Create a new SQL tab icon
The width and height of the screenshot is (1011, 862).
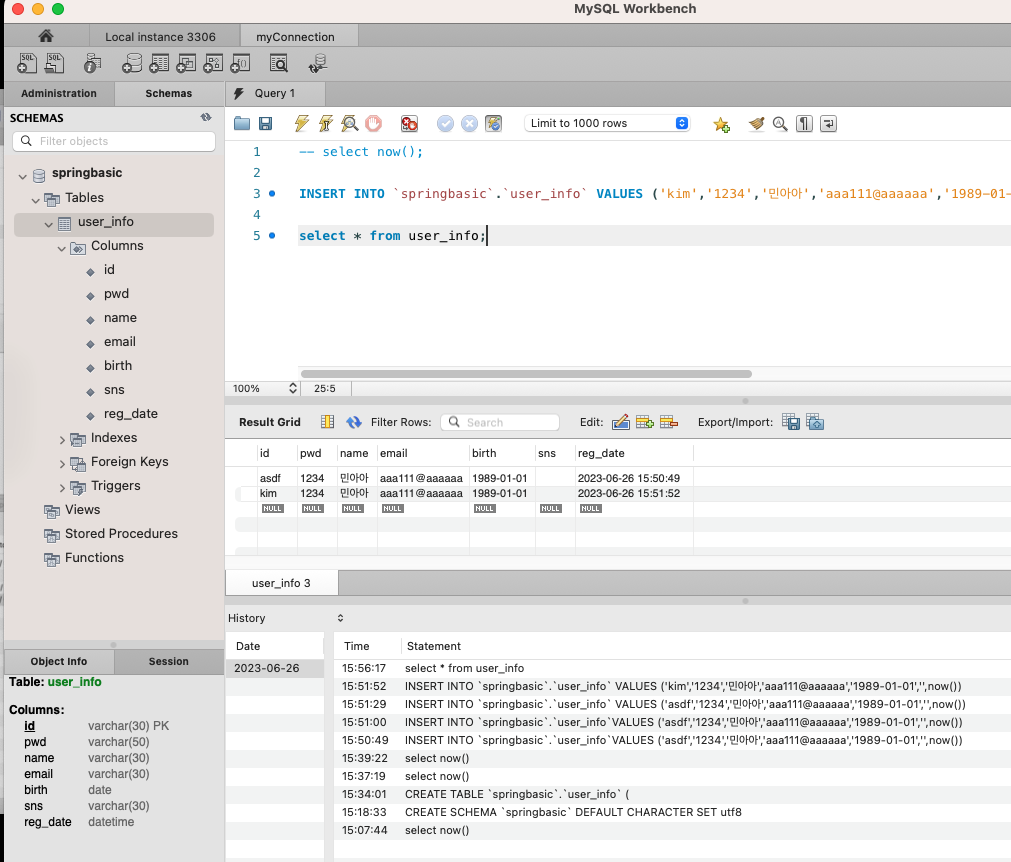[27, 63]
